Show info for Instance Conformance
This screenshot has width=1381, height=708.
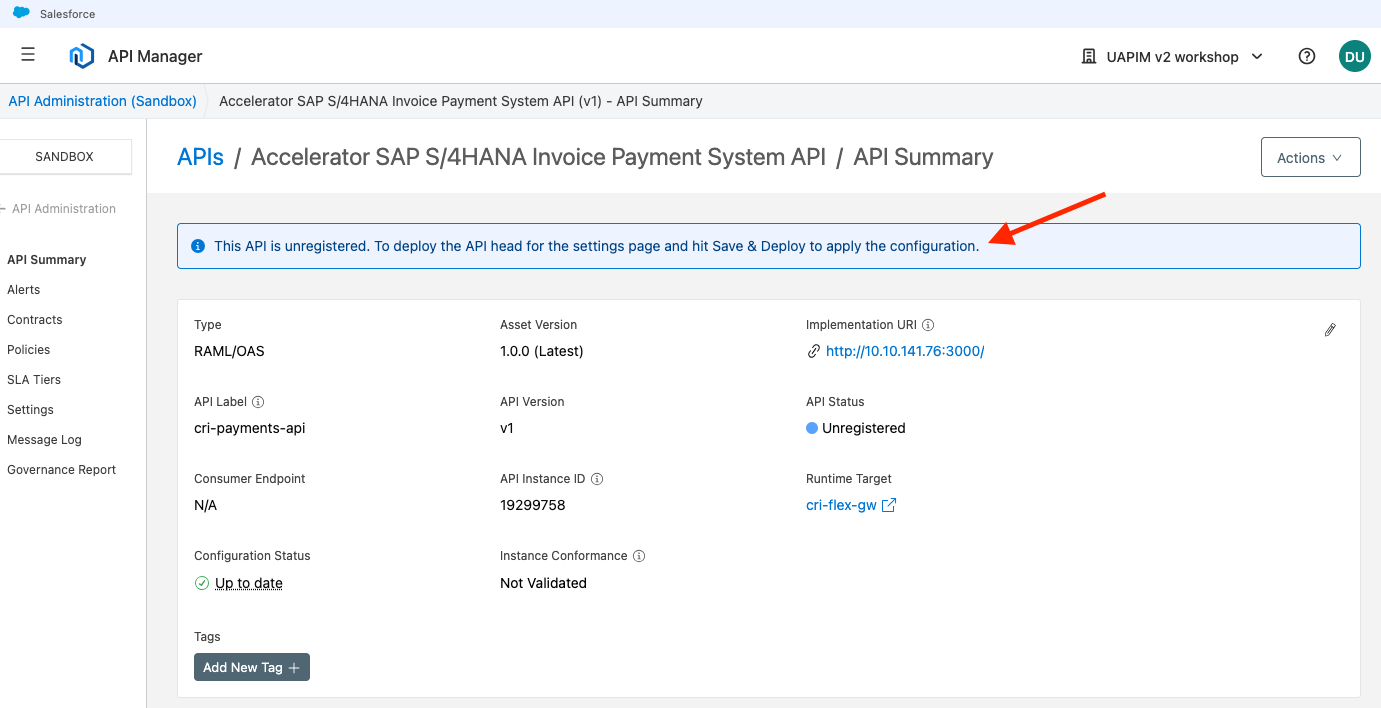pos(639,556)
